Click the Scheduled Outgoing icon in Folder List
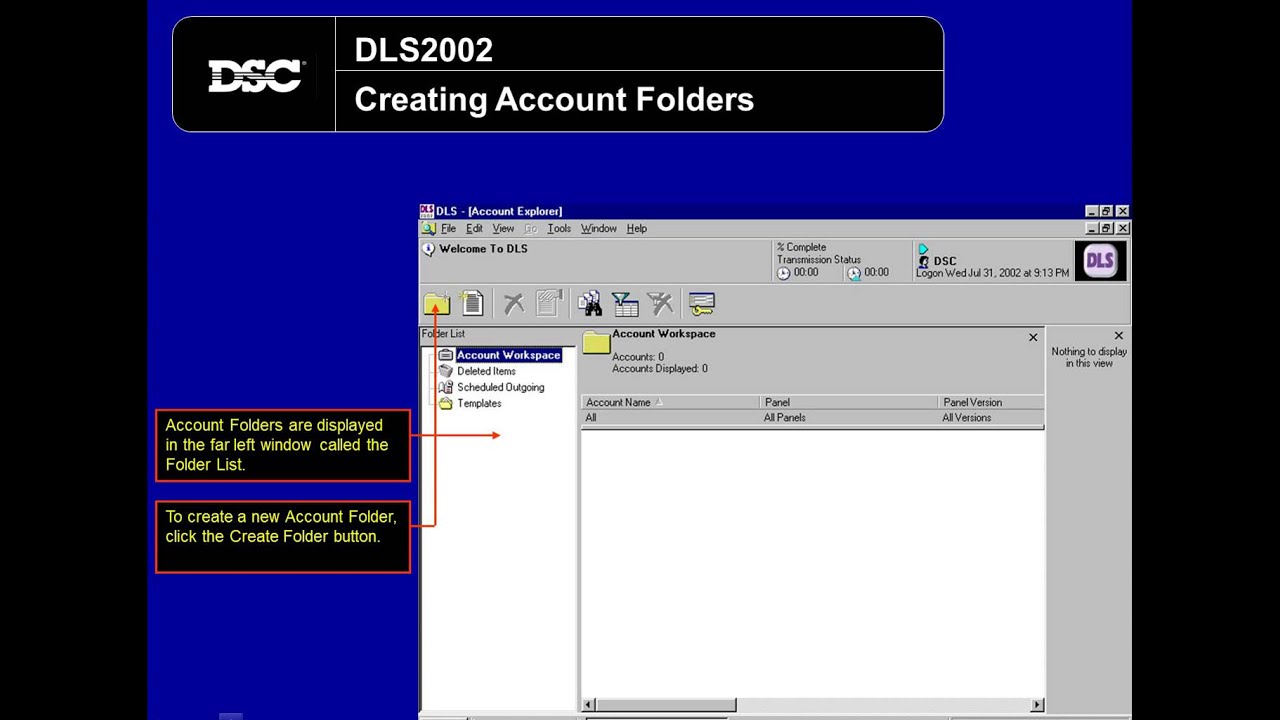 (446, 387)
